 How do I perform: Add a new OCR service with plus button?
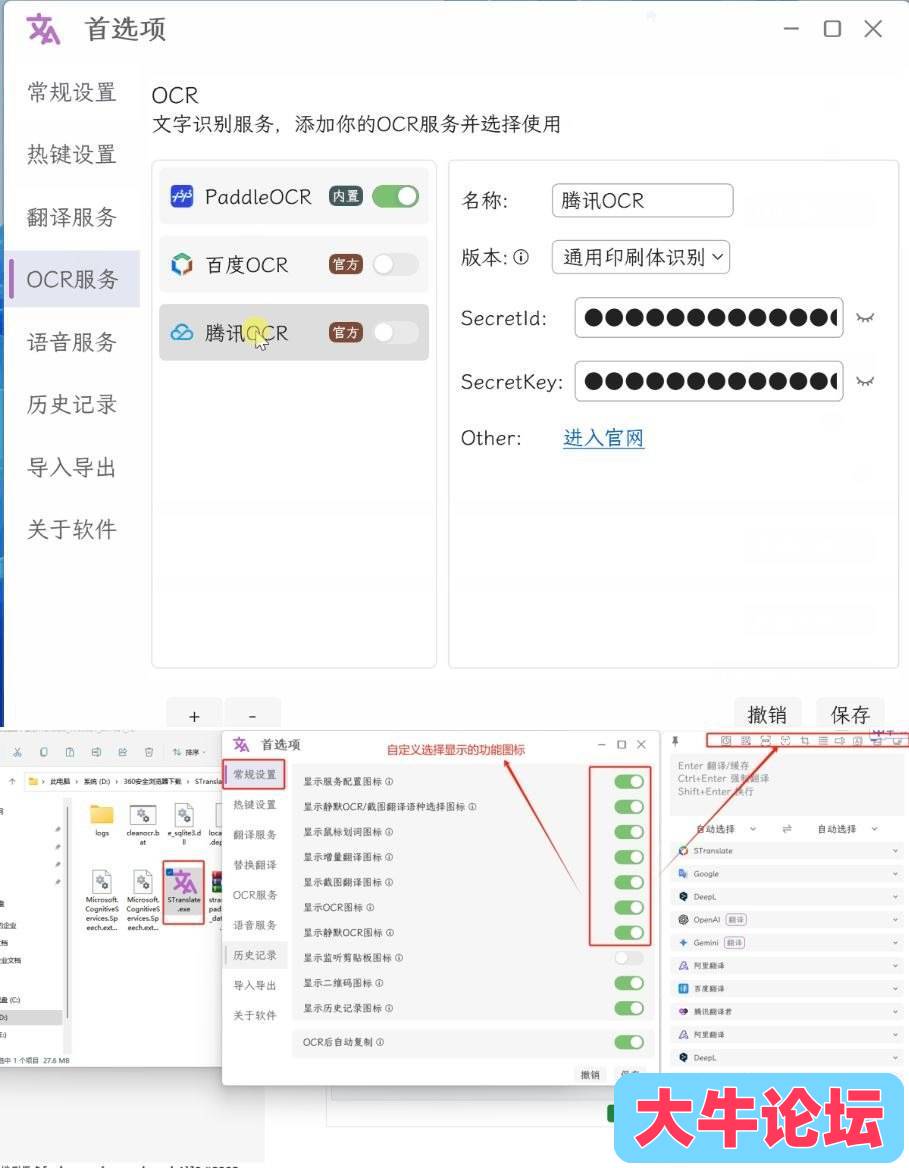coord(194,714)
